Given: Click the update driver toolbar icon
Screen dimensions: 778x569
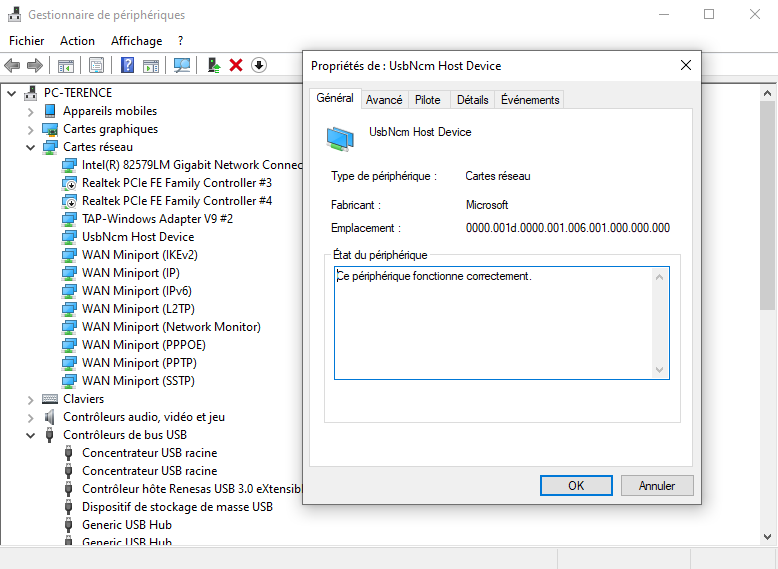Looking at the screenshot, I should click(213, 65).
